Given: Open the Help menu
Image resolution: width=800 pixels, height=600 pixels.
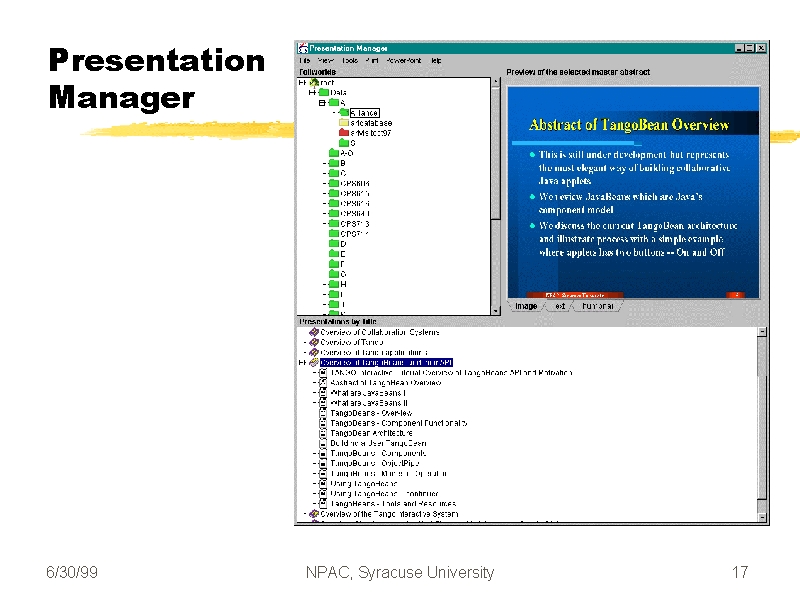Looking at the screenshot, I should coord(436,61).
